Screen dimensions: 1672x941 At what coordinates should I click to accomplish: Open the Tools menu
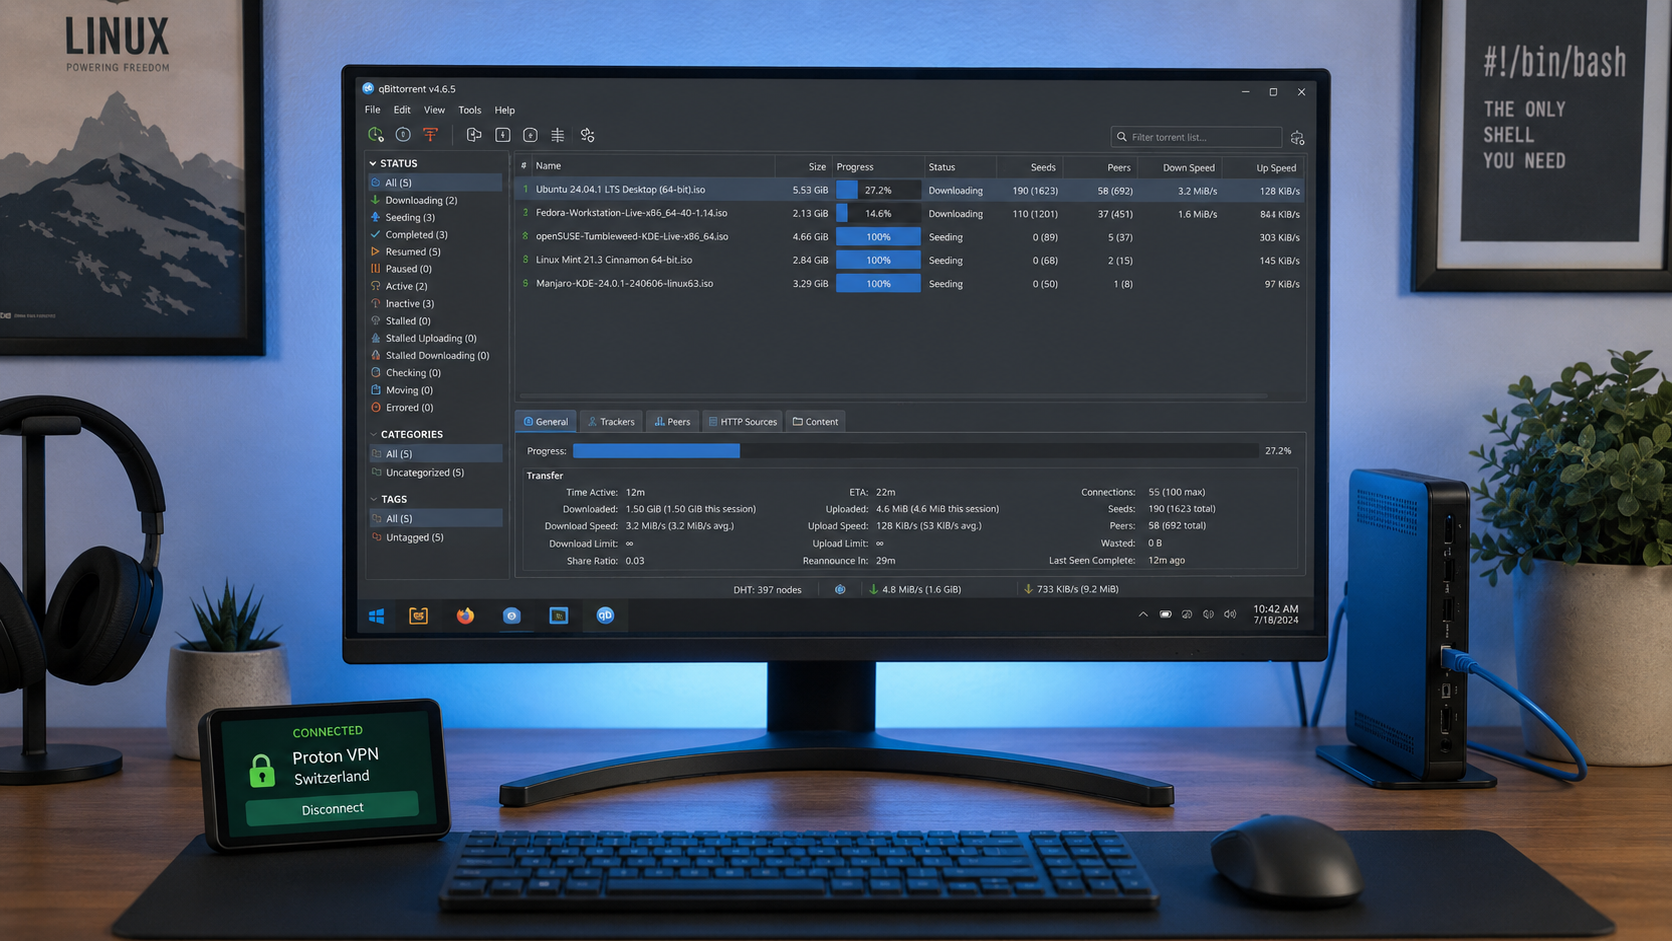point(469,110)
